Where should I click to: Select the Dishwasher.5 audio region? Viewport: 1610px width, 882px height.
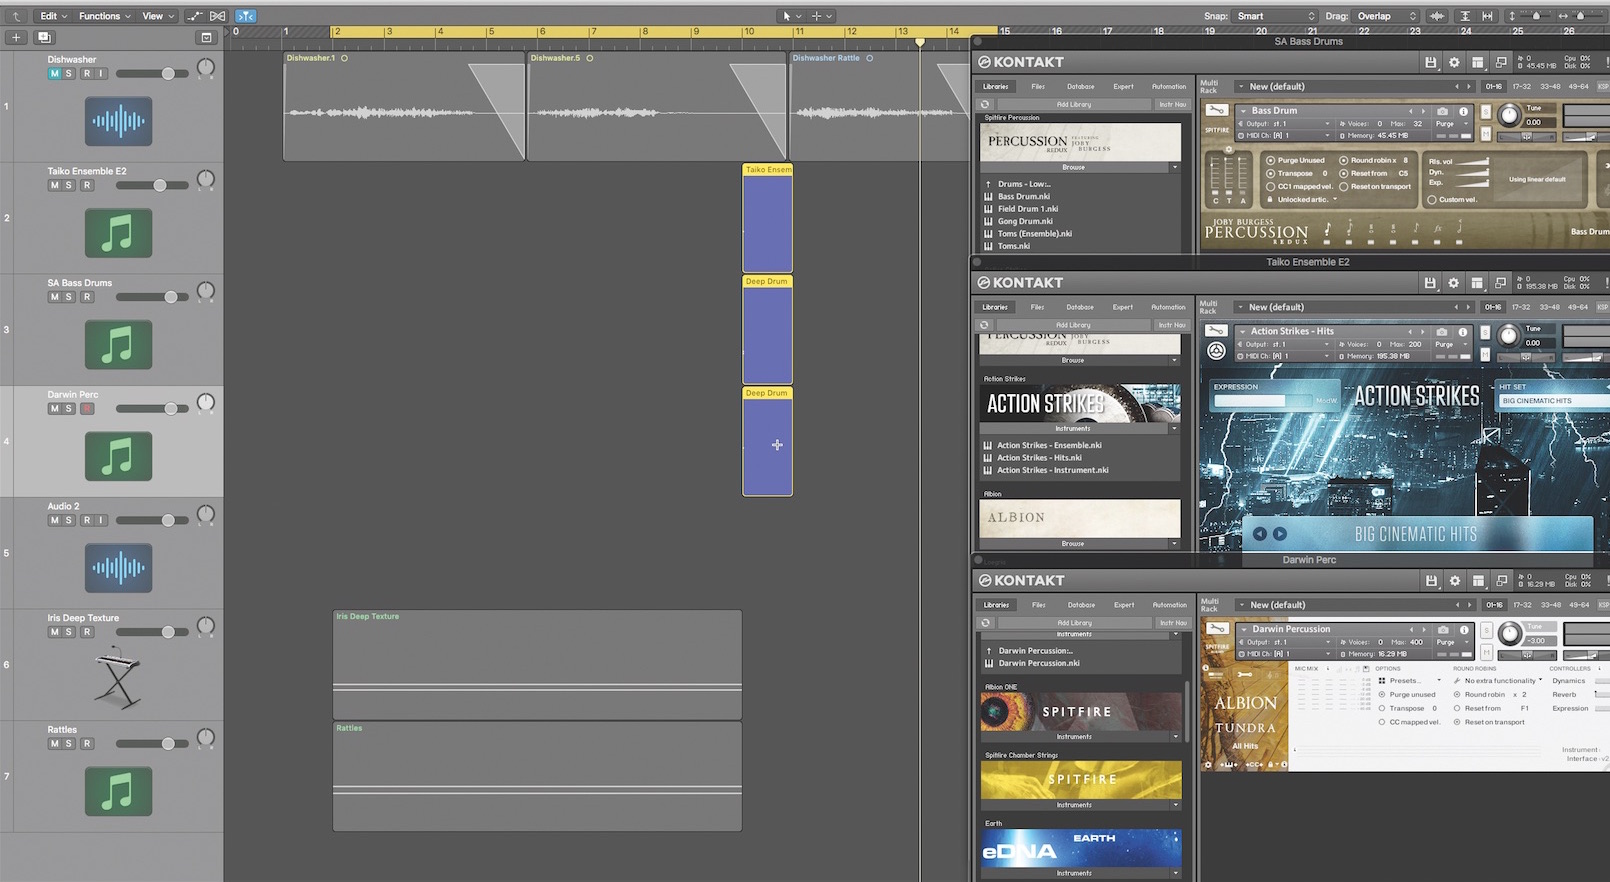[657, 106]
